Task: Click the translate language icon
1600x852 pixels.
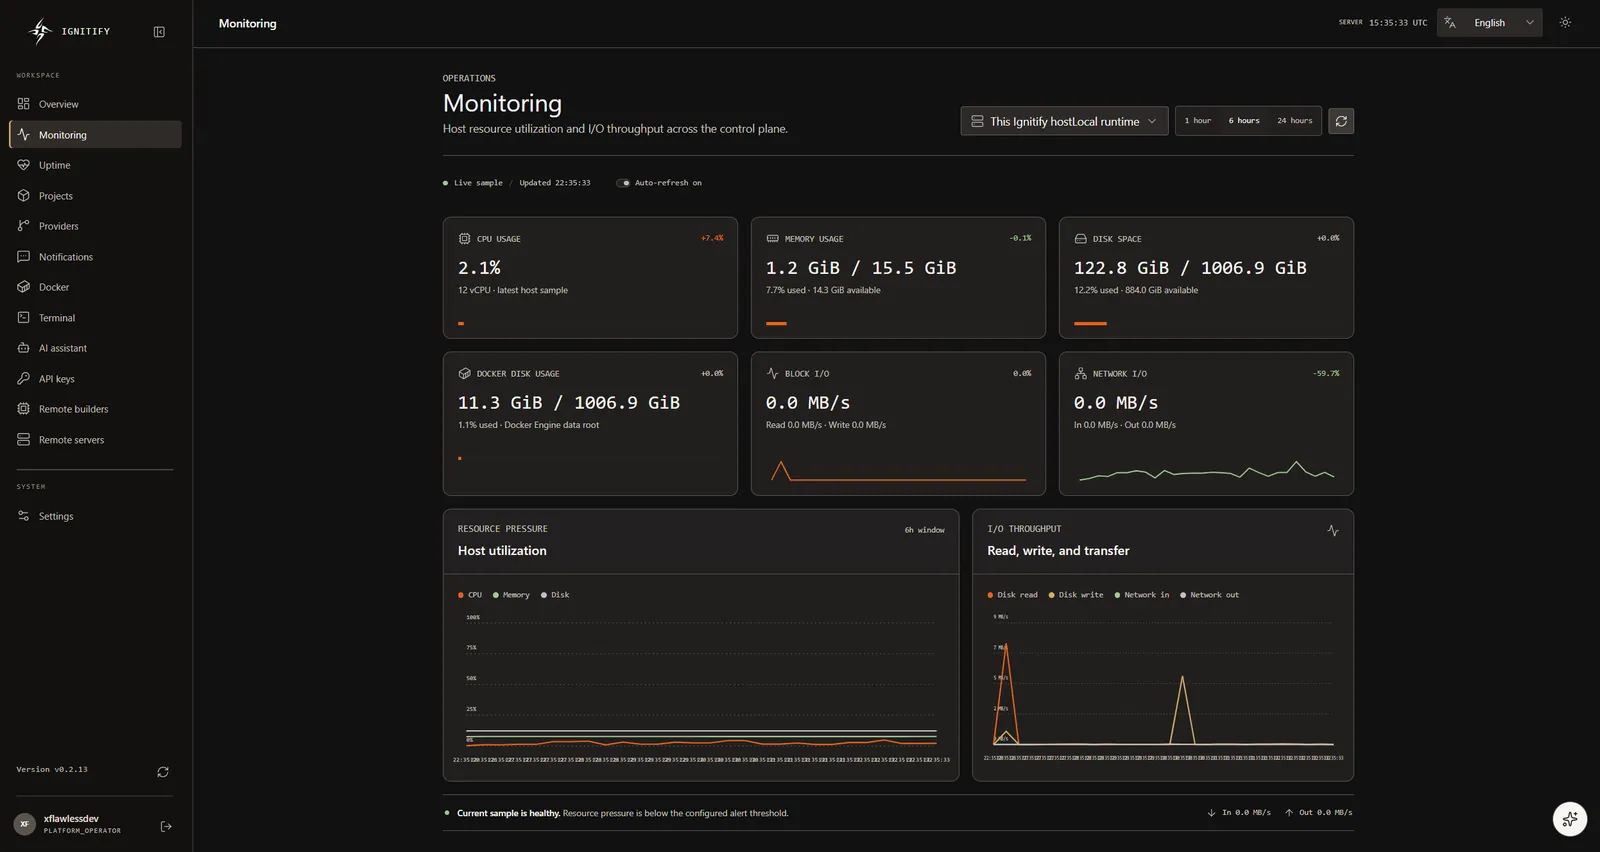Action: 1450,23
